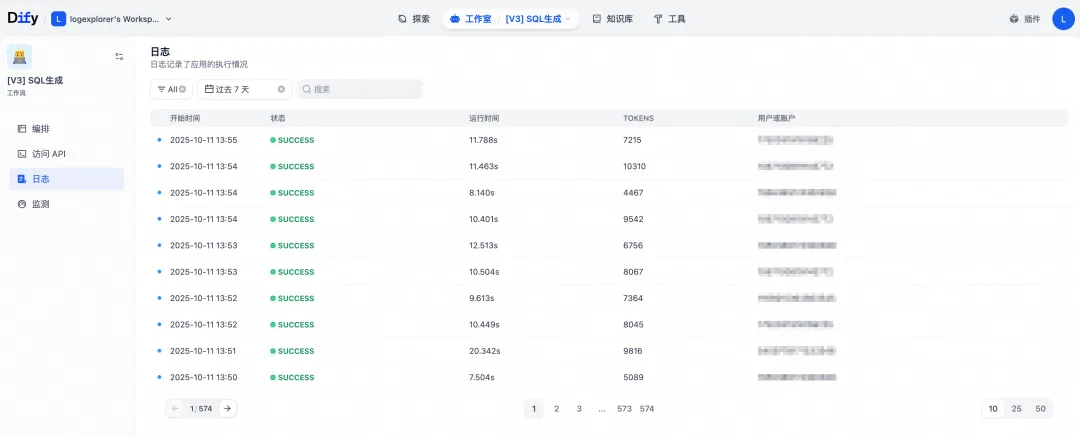Open the user avatar menu

pos(1062,18)
